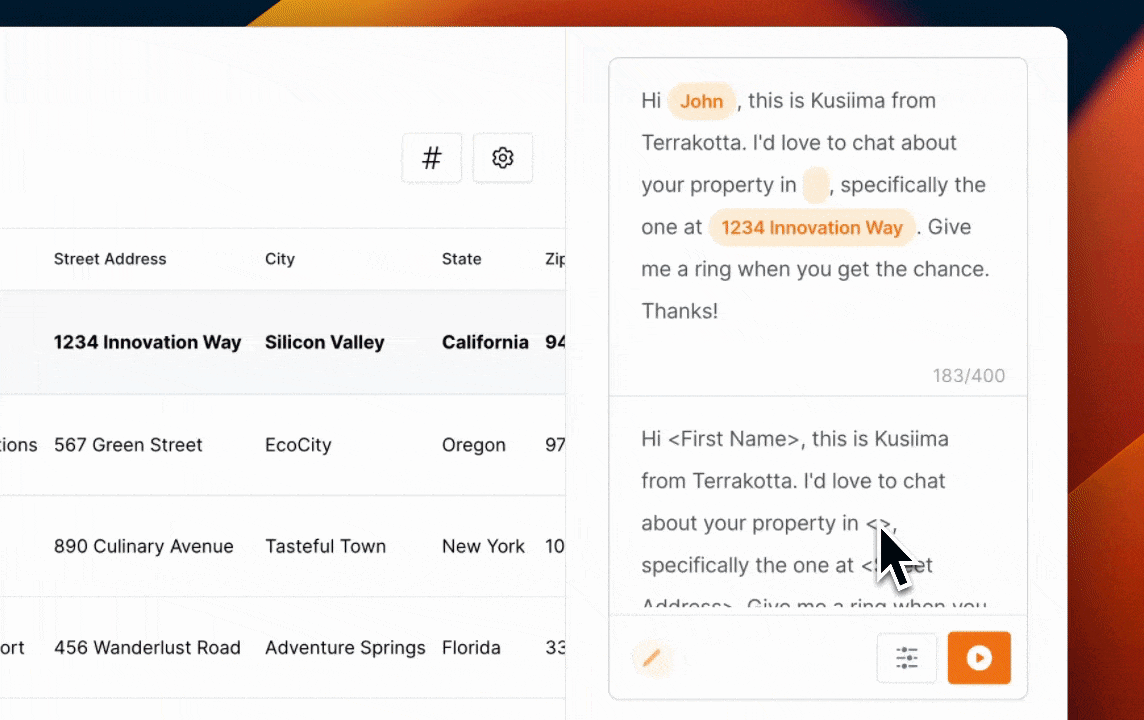Click the State column header

[461, 259]
